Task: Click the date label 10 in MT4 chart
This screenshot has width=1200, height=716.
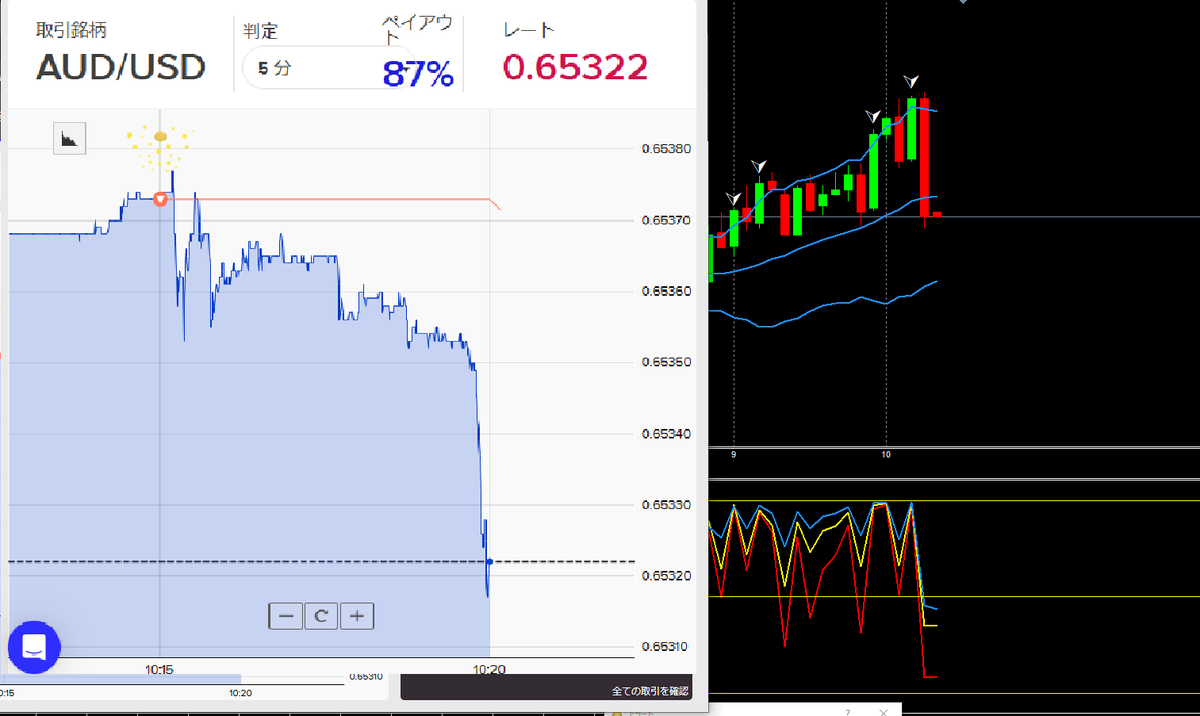Action: point(886,454)
